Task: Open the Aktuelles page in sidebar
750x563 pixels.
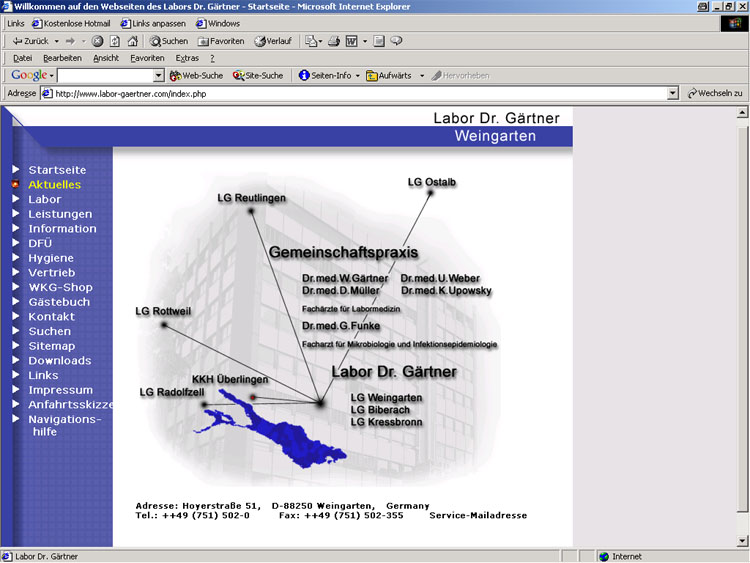Action: tap(54, 185)
